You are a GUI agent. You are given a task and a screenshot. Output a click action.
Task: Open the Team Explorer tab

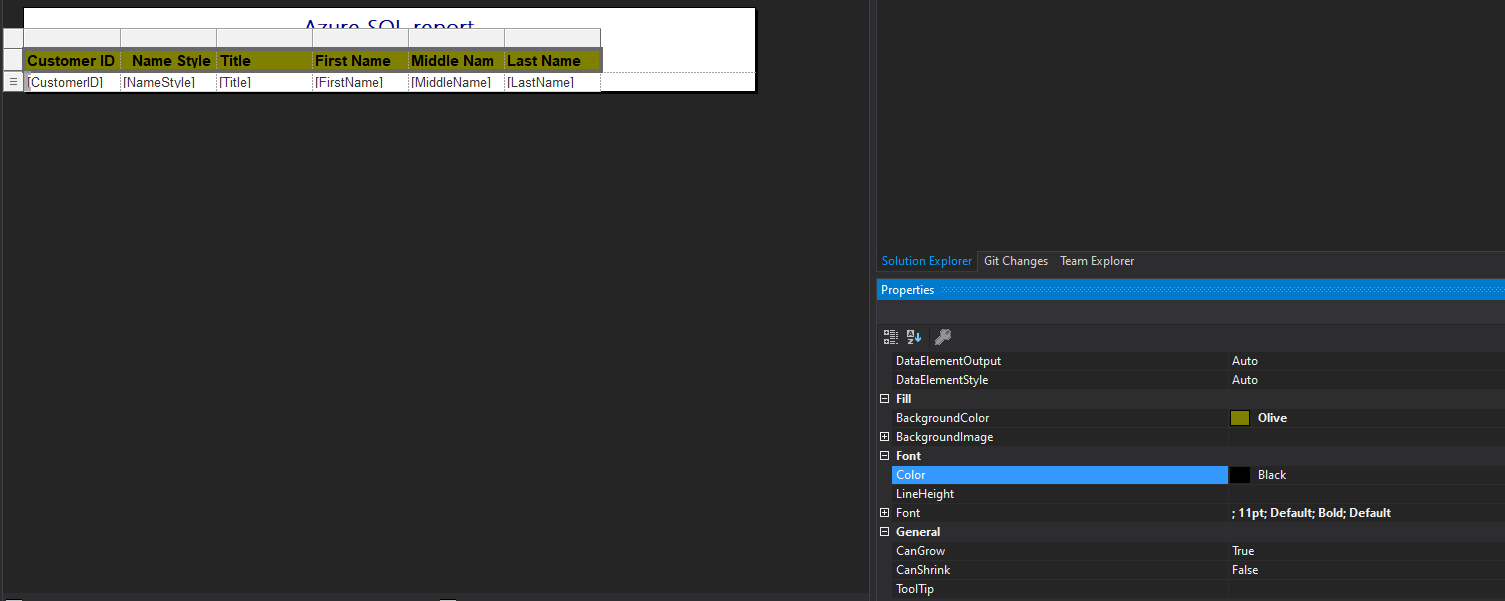(x=1097, y=261)
